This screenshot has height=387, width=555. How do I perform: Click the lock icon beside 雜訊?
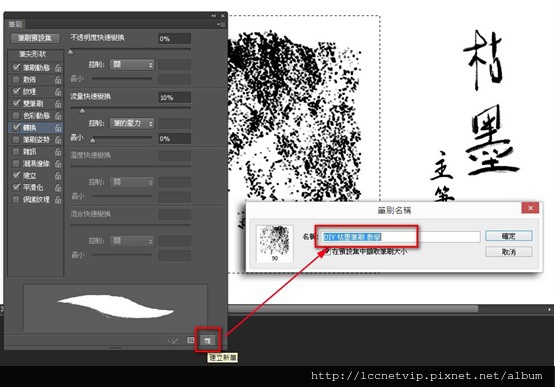[x=58, y=152]
